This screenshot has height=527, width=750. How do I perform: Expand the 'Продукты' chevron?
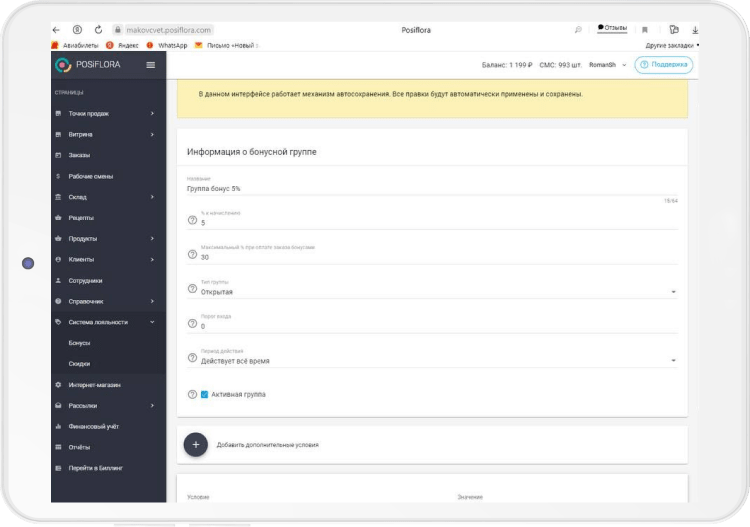point(152,238)
